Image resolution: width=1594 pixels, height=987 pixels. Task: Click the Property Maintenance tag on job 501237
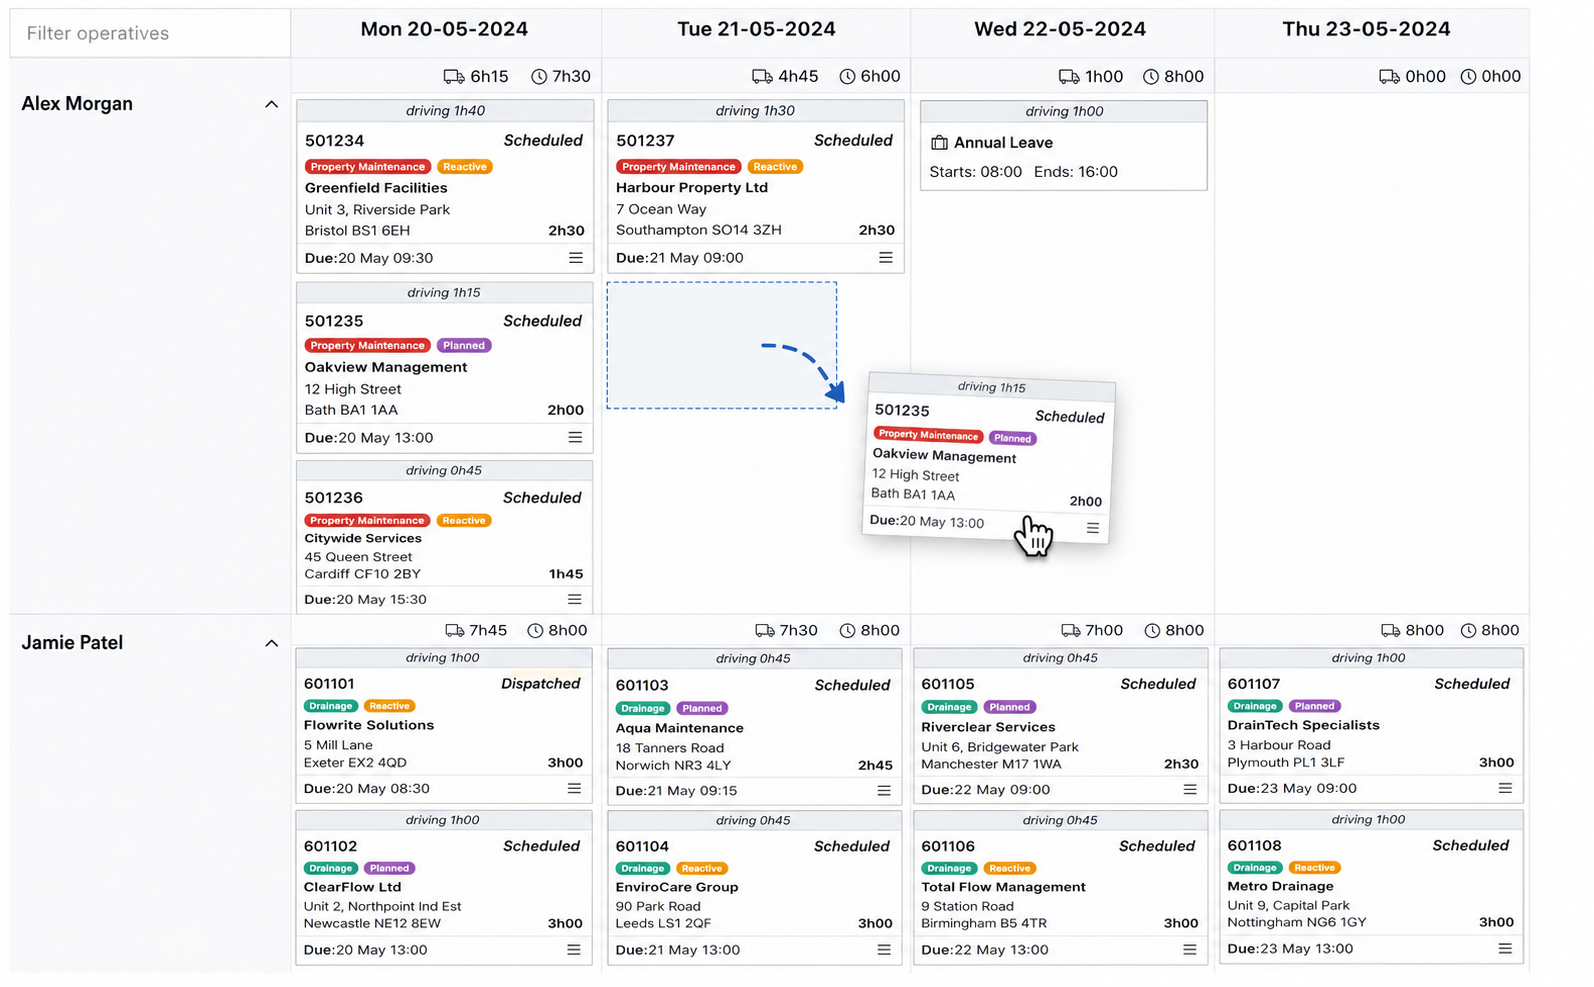pos(679,167)
